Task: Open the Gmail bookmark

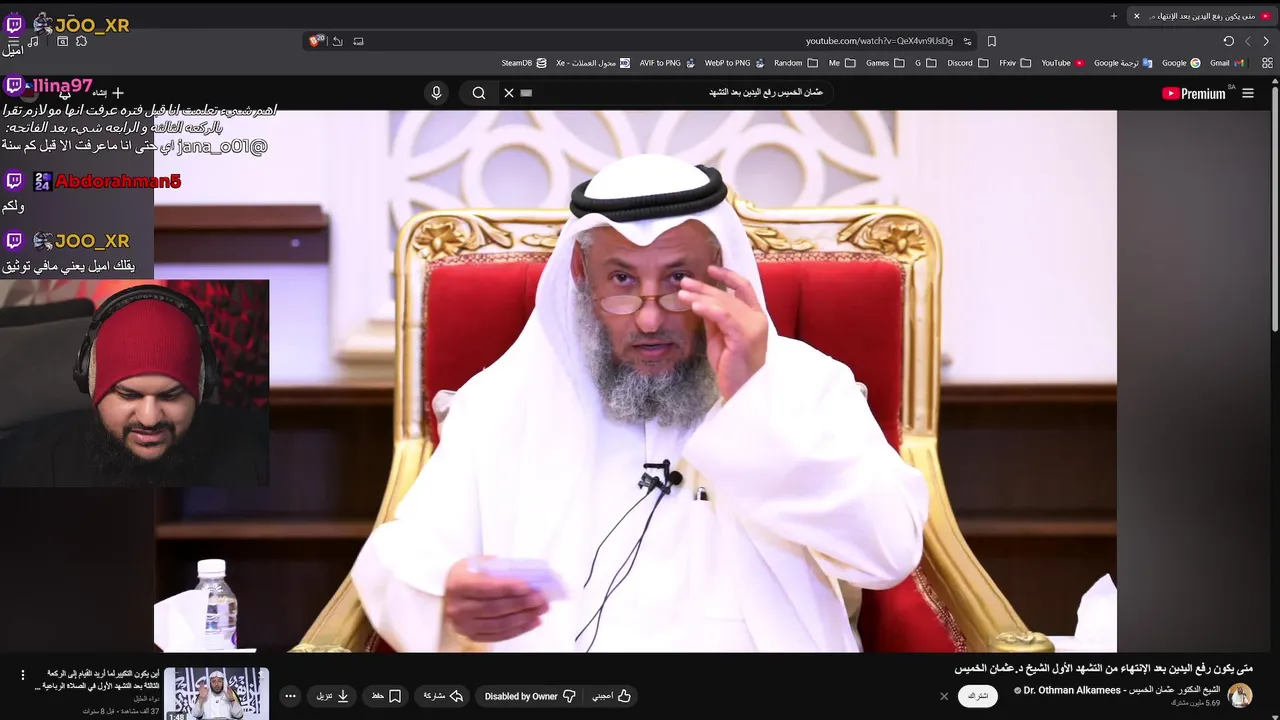Action: (1227, 63)
